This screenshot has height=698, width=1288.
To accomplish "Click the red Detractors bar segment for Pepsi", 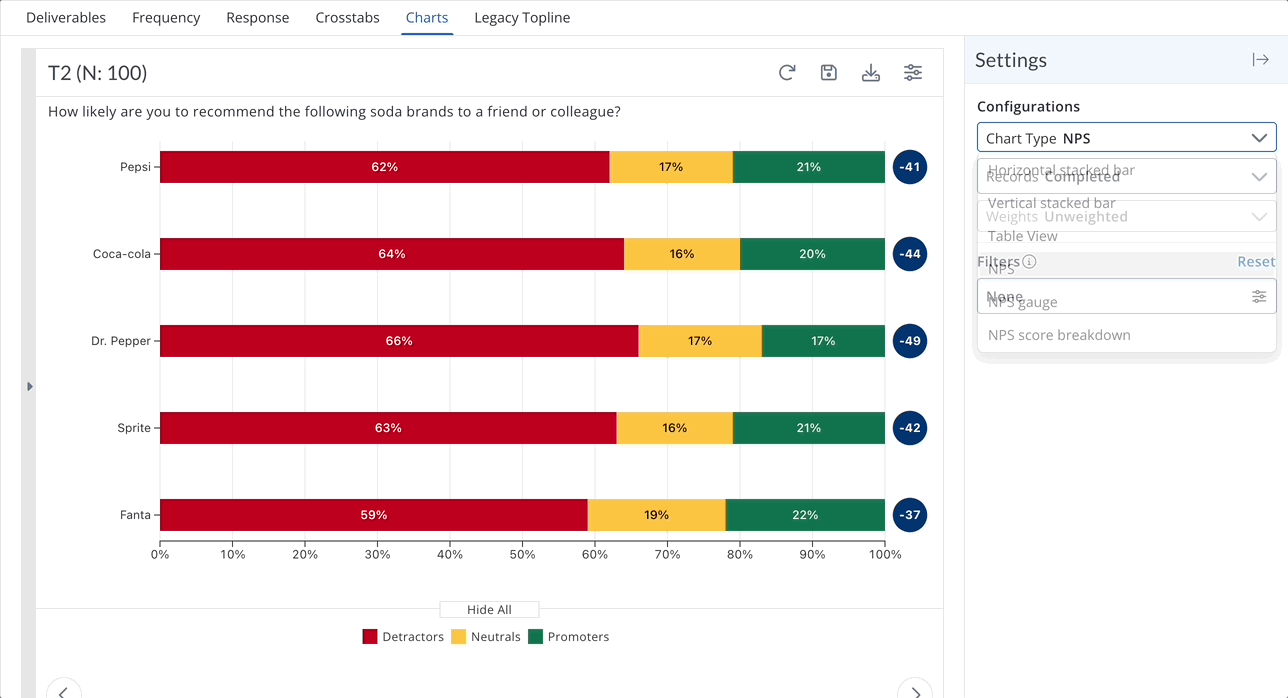I will [384, 167].
